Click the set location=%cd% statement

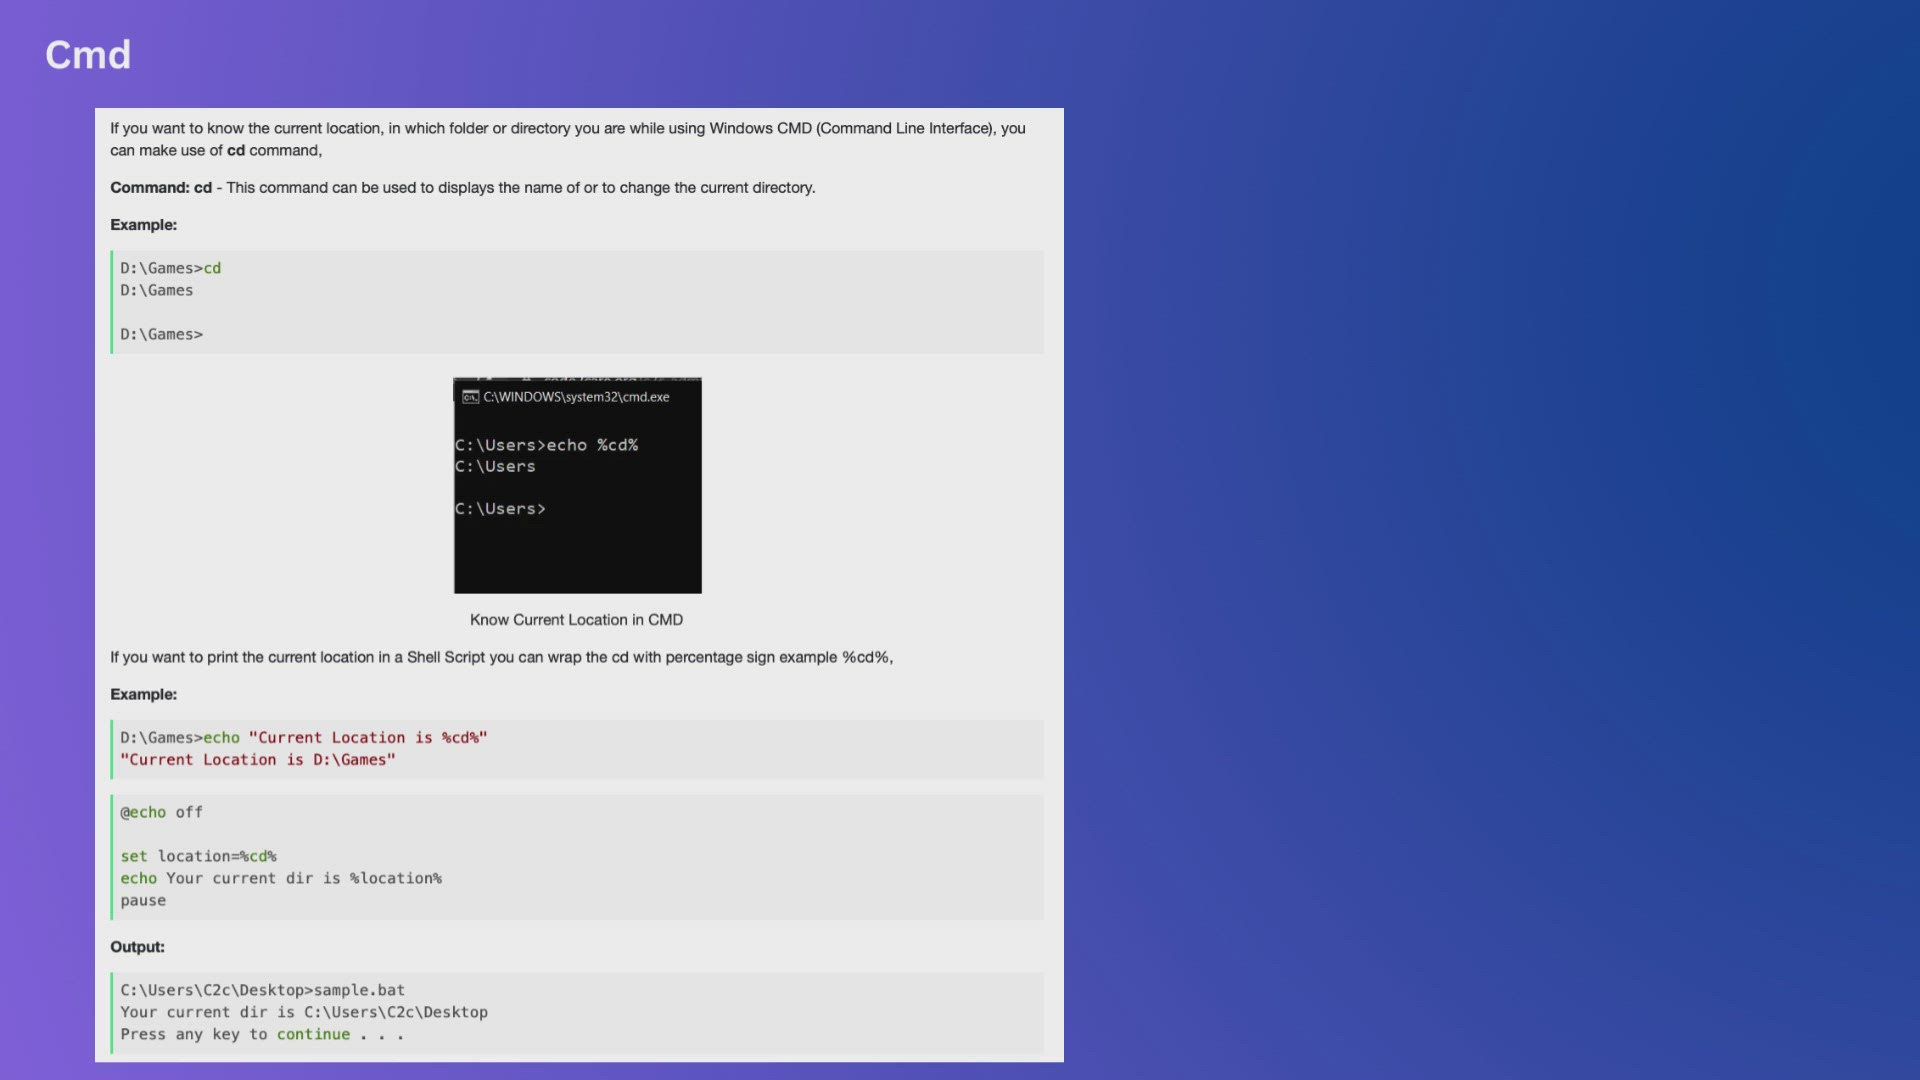[x=198, y=856]
